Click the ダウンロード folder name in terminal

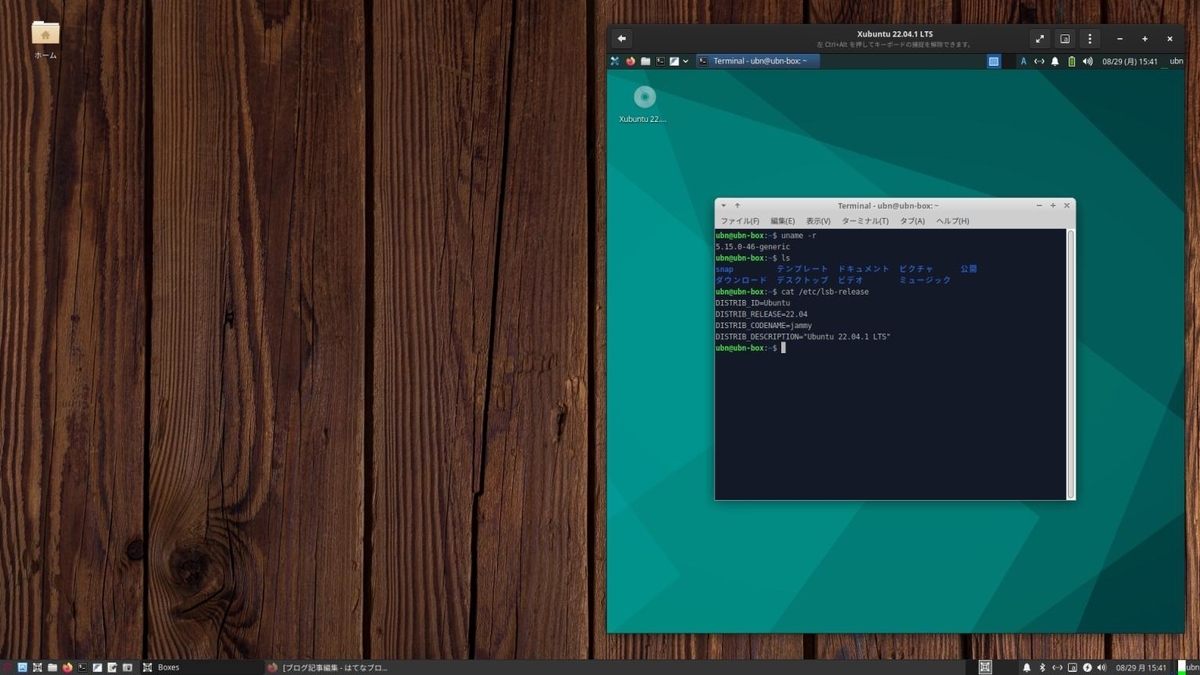point(741,280)
